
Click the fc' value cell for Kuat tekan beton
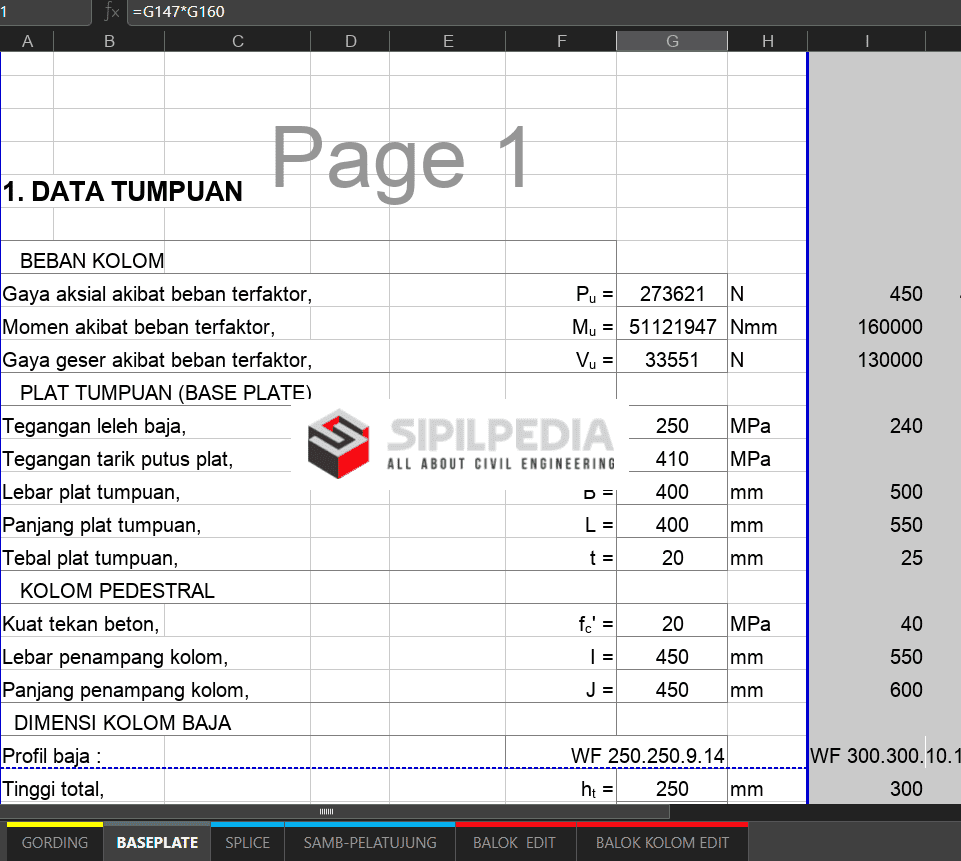point(672,624)
